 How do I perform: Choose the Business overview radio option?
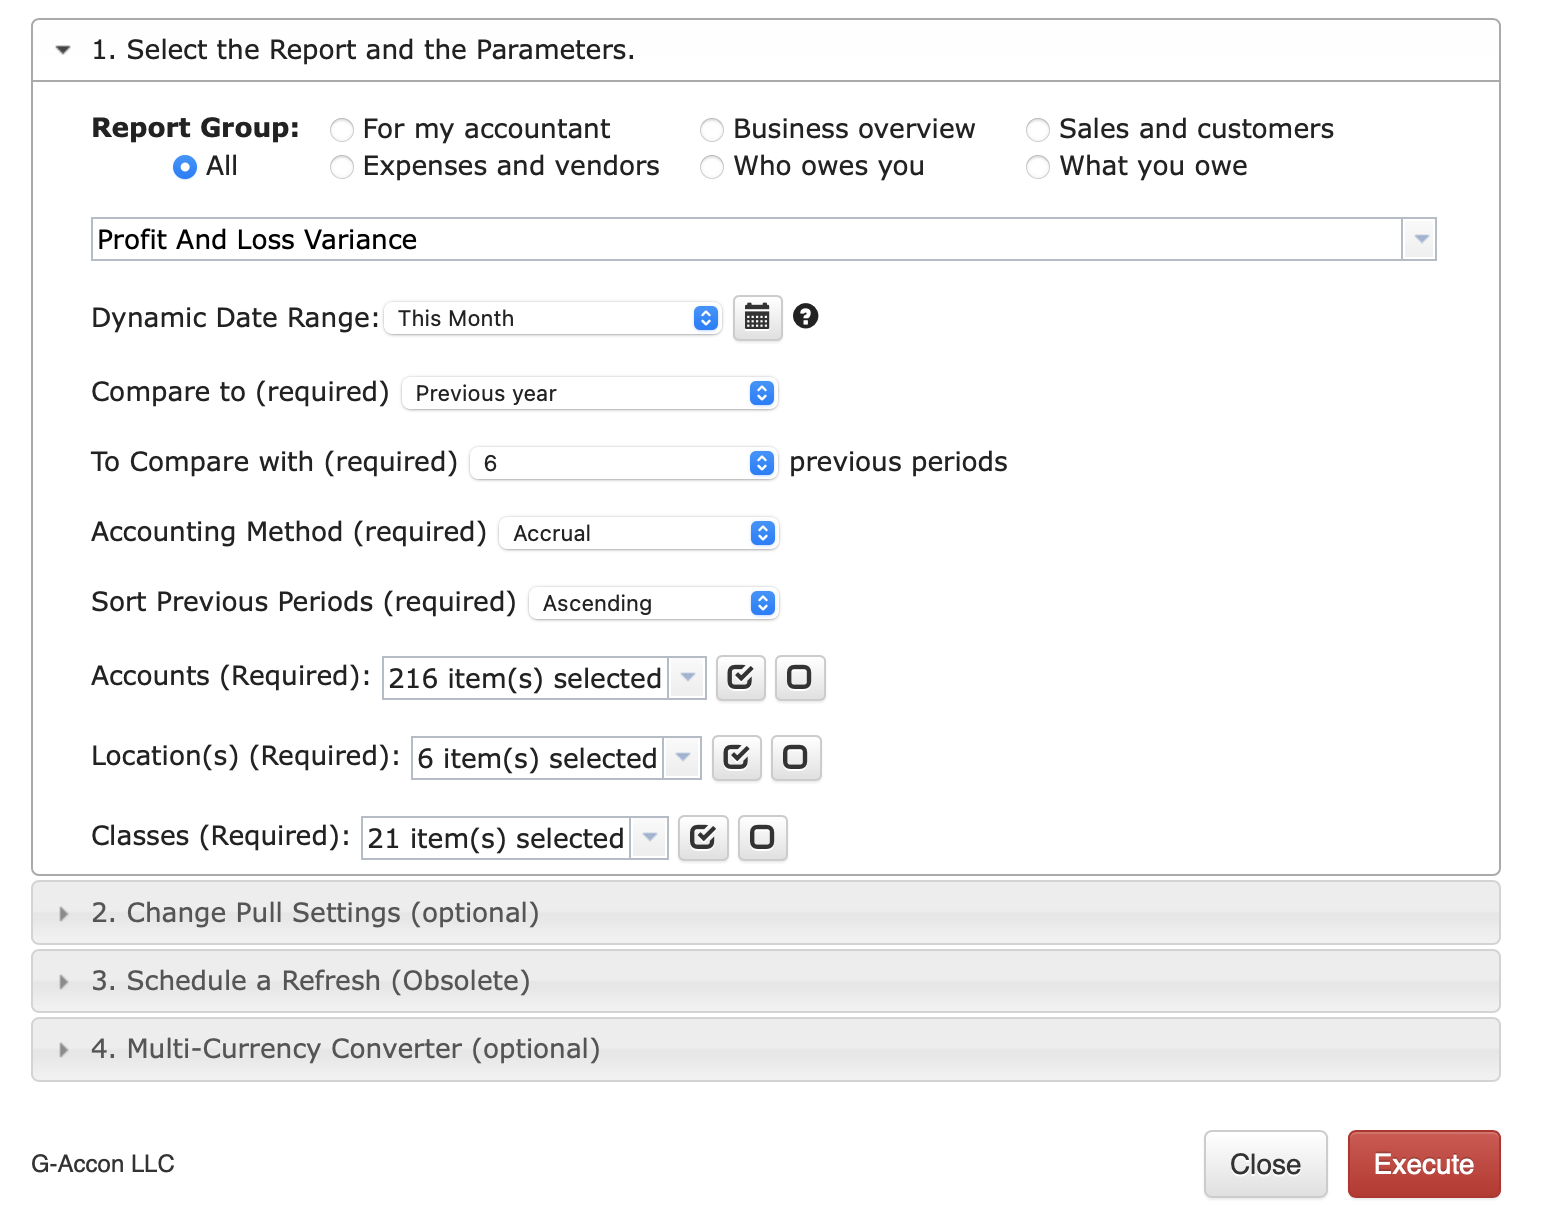pos(712,130)
